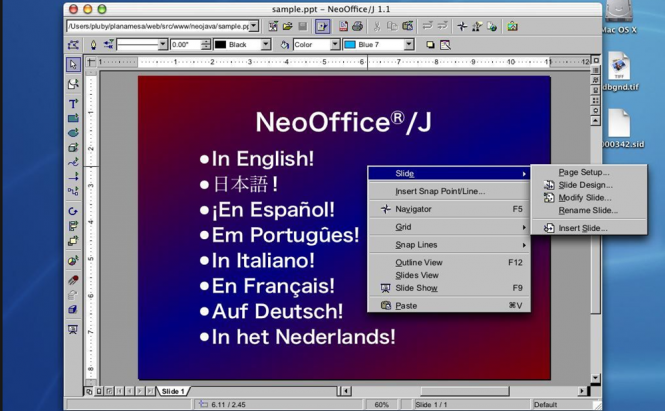Click the Print icon
The width and height of the screenshot is (665, 411).
point(358,26)
